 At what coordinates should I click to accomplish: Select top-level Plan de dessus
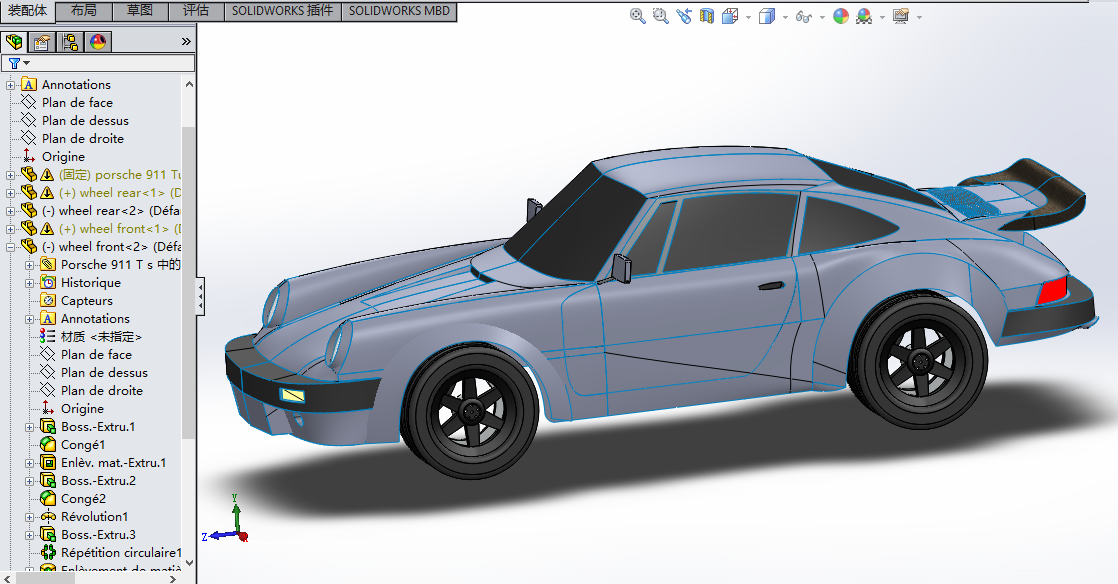pos(85,121)
